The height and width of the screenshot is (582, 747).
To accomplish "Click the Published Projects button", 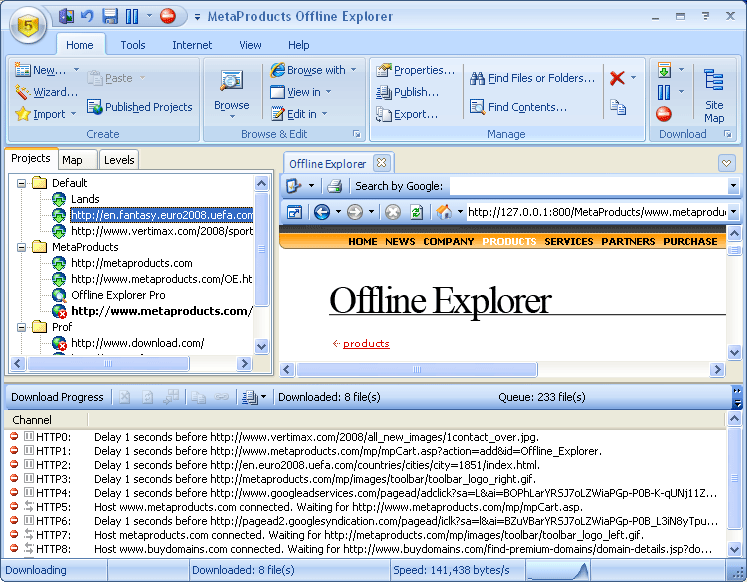I will pos(139,107).
